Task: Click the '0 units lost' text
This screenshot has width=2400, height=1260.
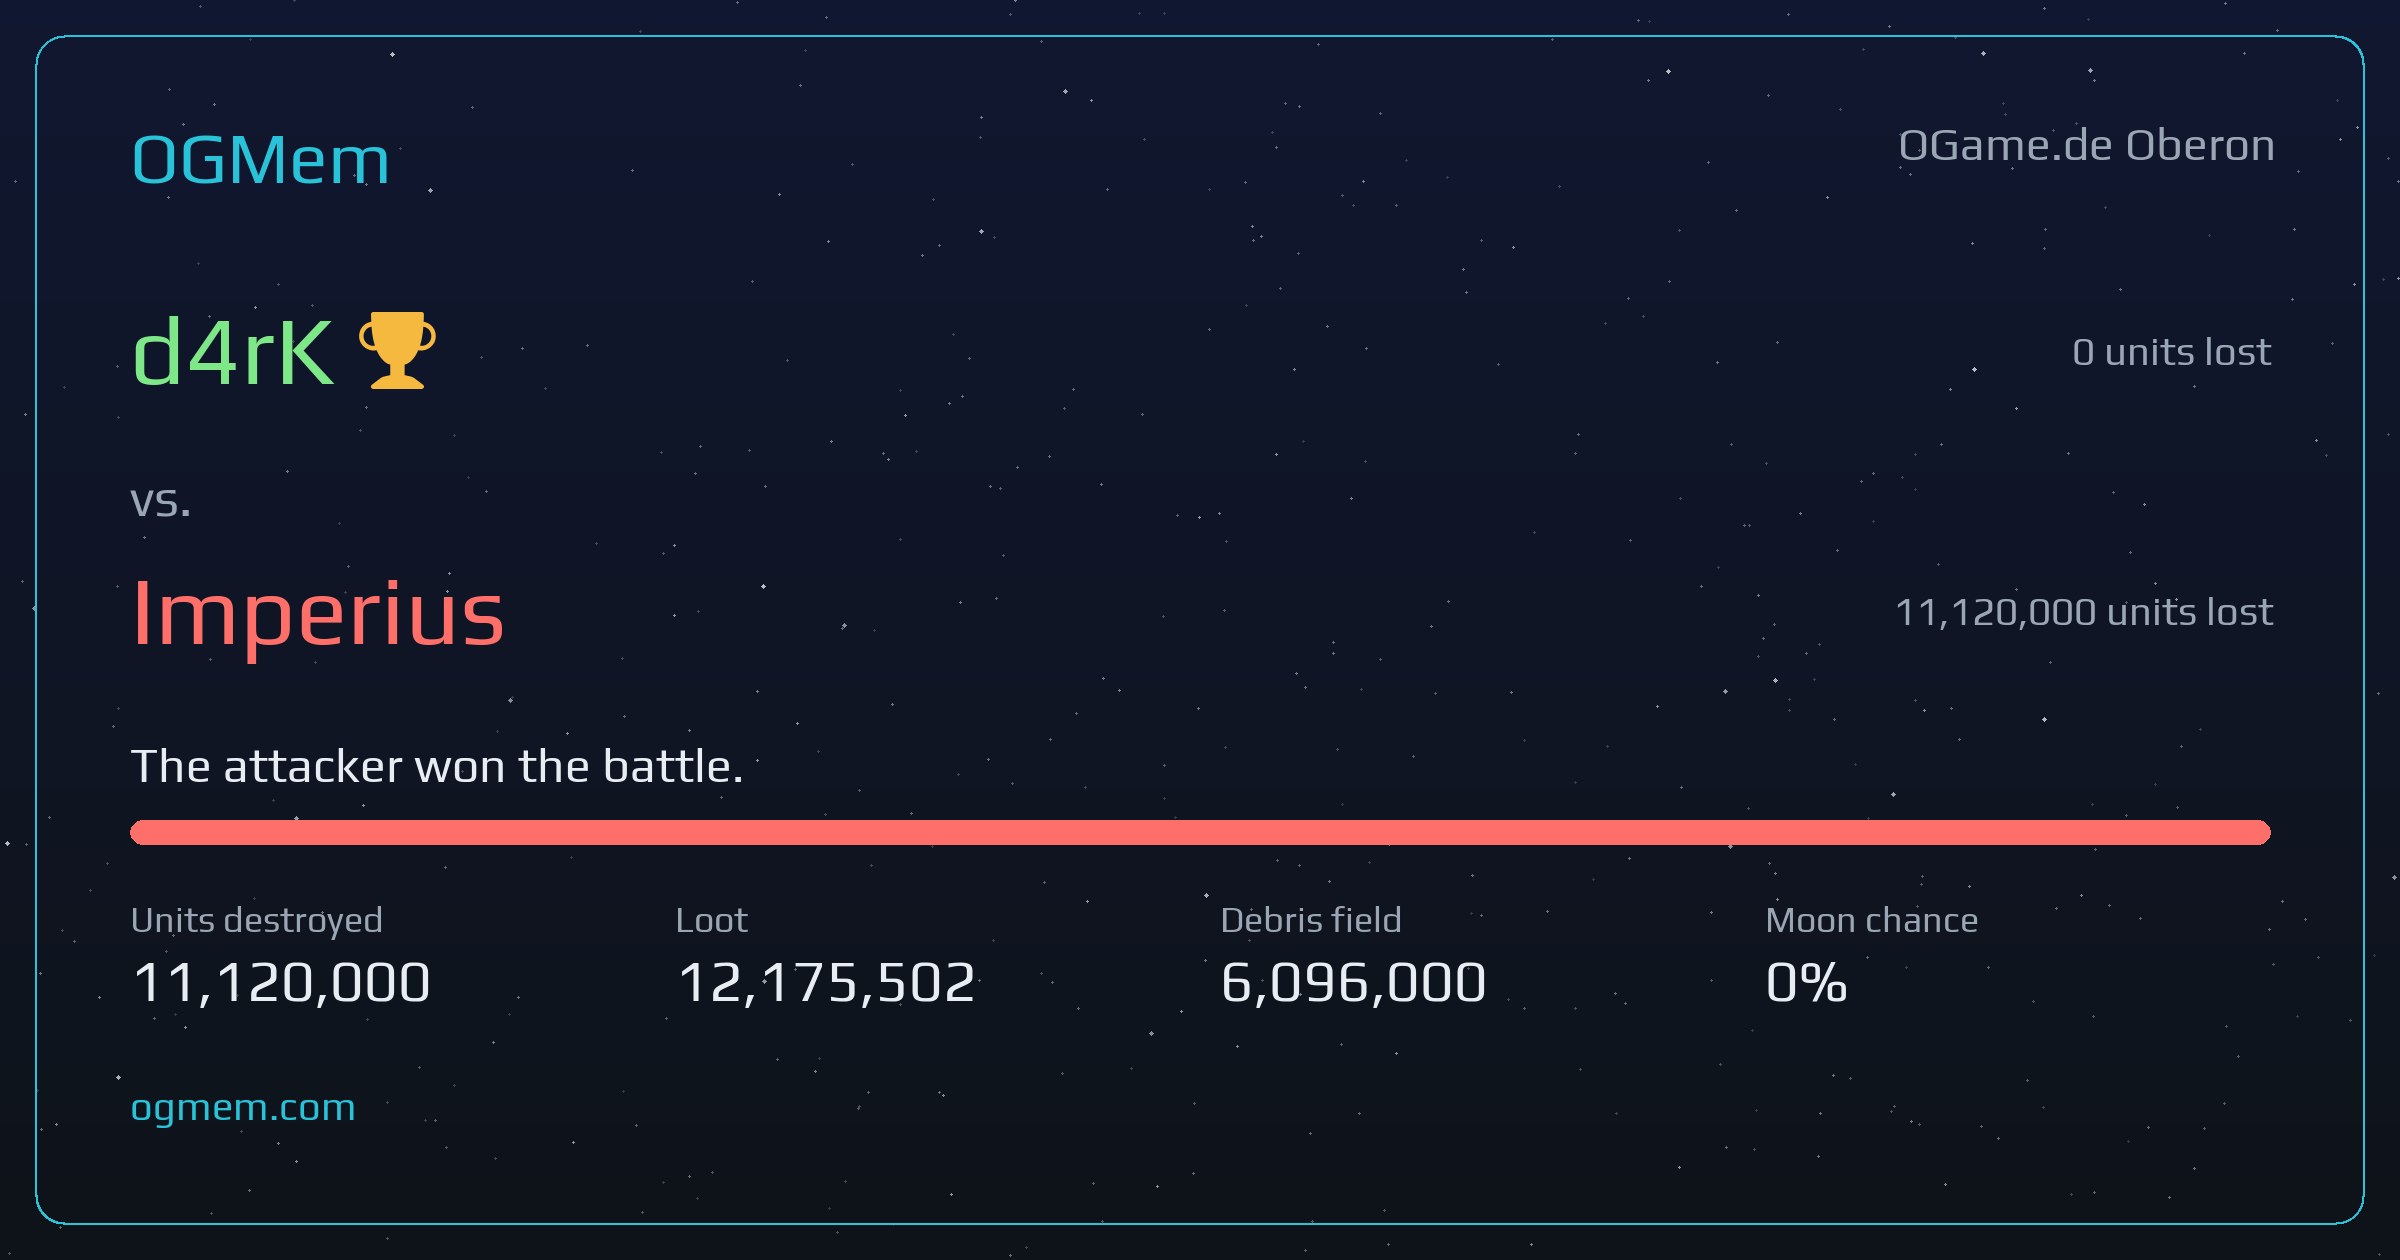Action: tap(2172, 352)
